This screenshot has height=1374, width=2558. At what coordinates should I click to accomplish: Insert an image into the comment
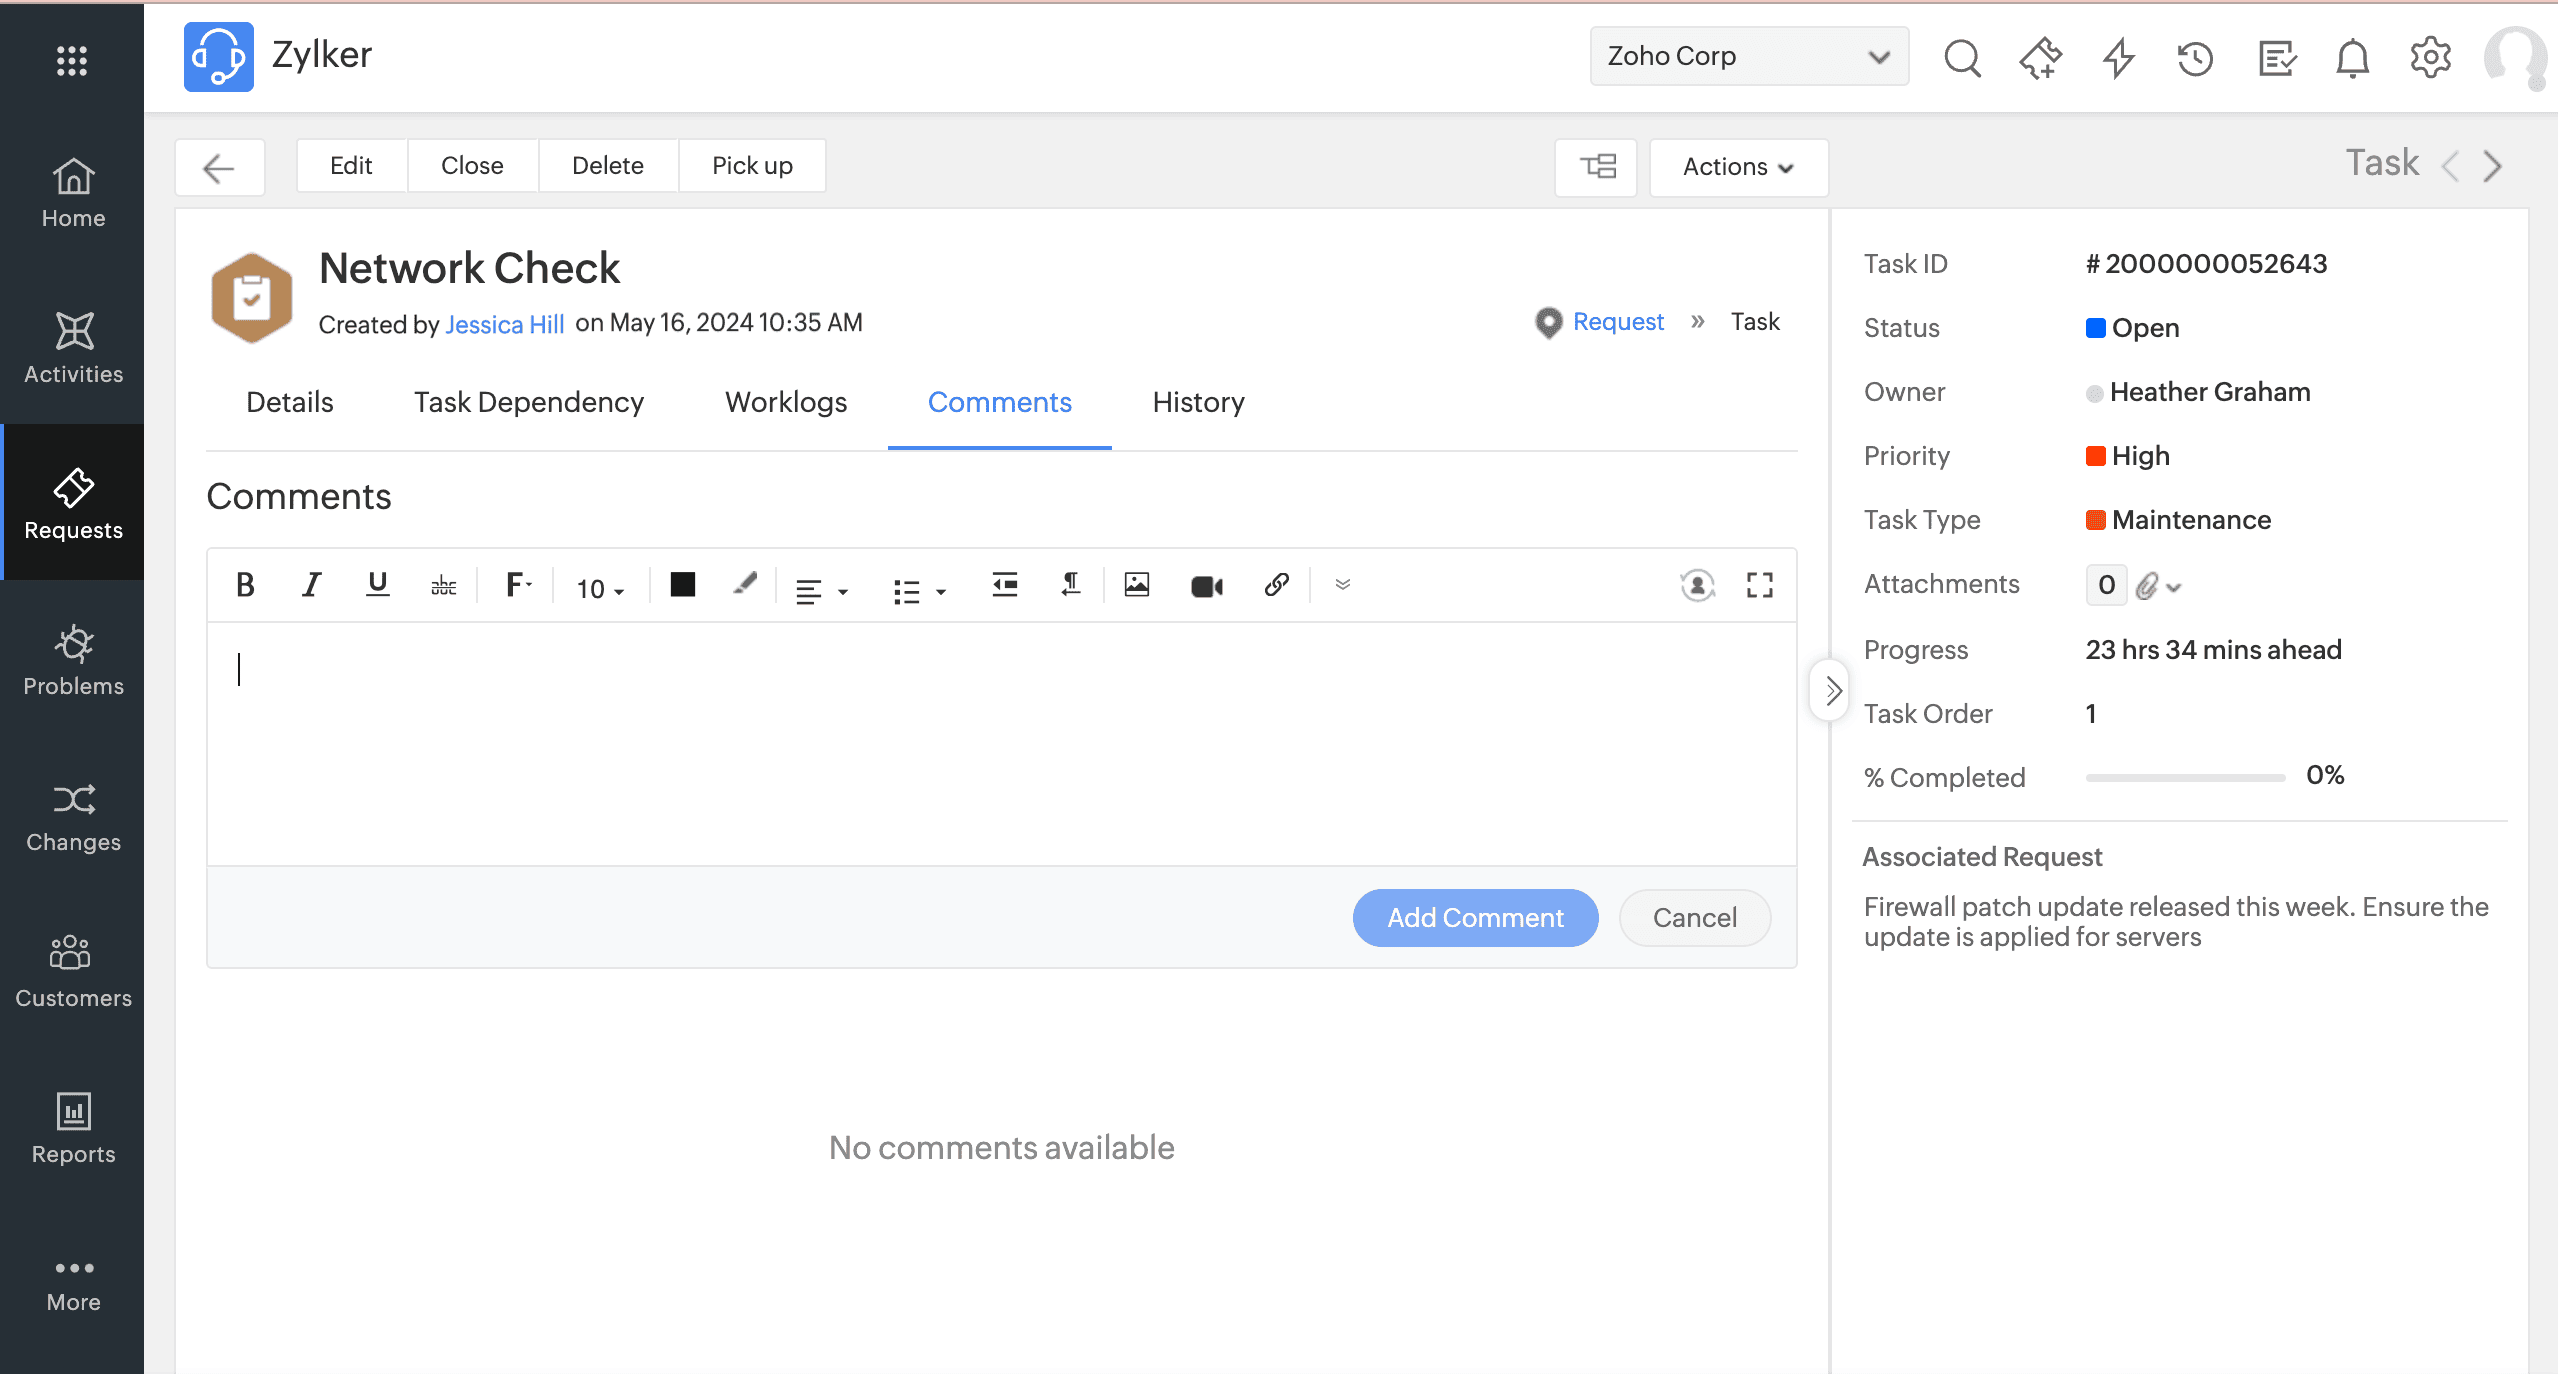1136,585
